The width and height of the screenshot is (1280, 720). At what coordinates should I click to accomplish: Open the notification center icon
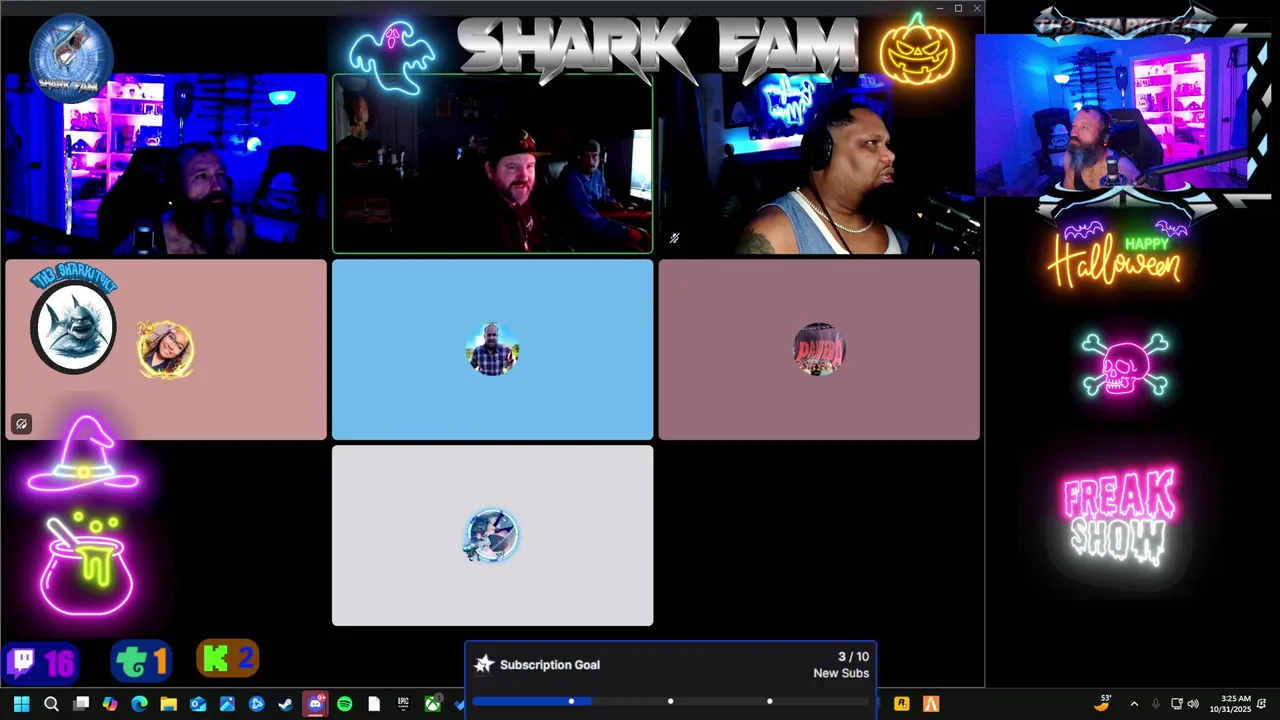tap(1262, 704)
